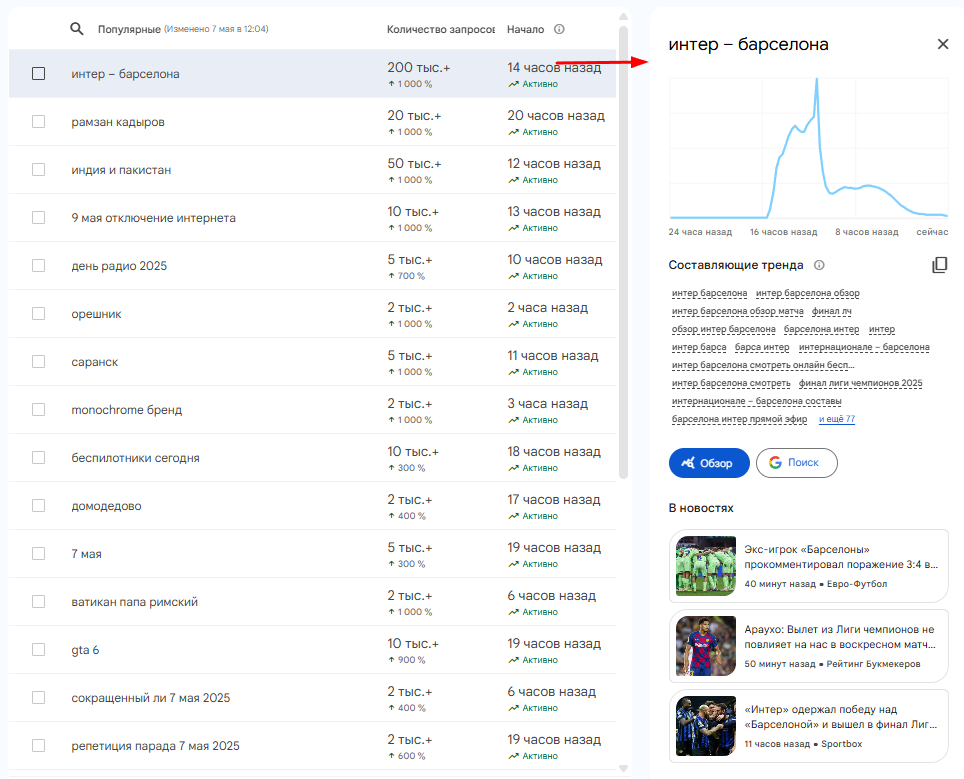This screenshot has height=779, width=964.
Task: Show more components via и ещё 77
Action: tap(837, 419)
